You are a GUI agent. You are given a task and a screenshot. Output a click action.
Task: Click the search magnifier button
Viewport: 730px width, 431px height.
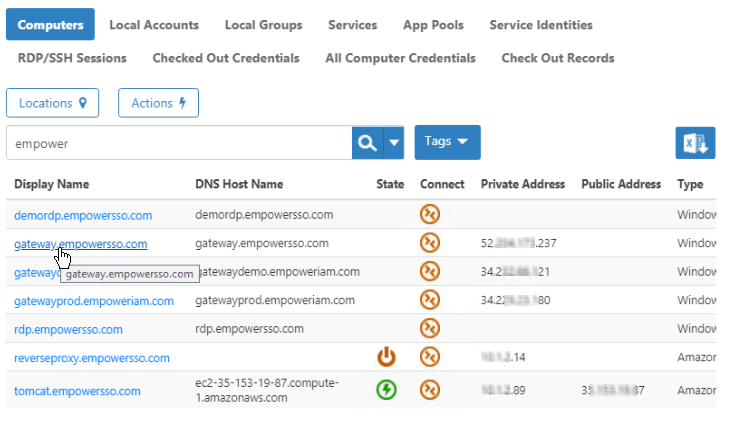[366, 143]
